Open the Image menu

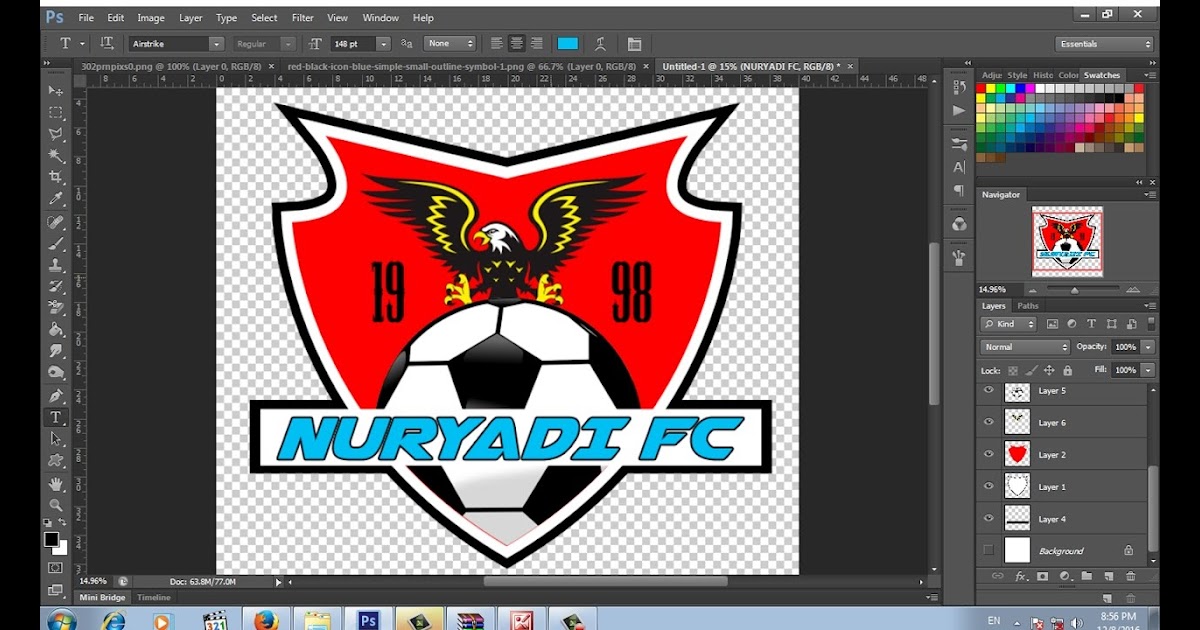[x=151, y=18]
